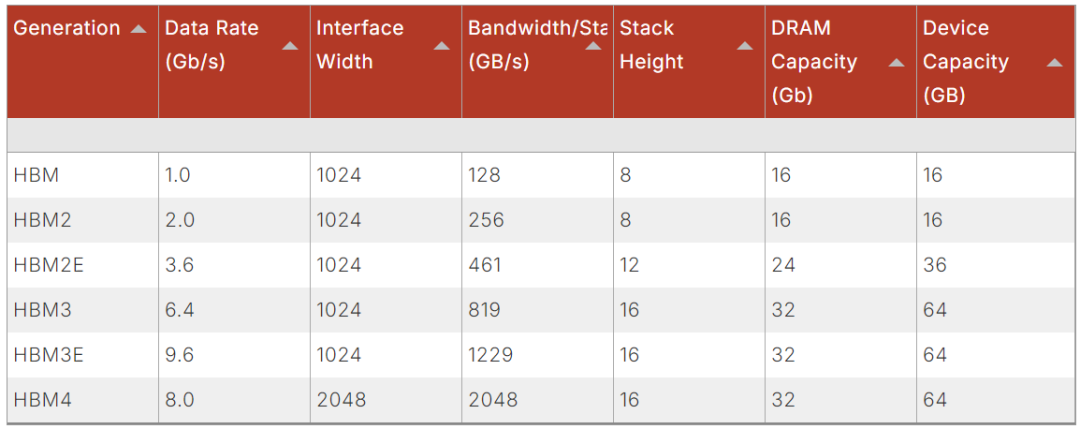Click the Generation column sort arrow
The width and height of the screenshot is (1080, 429).
point(139,28)
